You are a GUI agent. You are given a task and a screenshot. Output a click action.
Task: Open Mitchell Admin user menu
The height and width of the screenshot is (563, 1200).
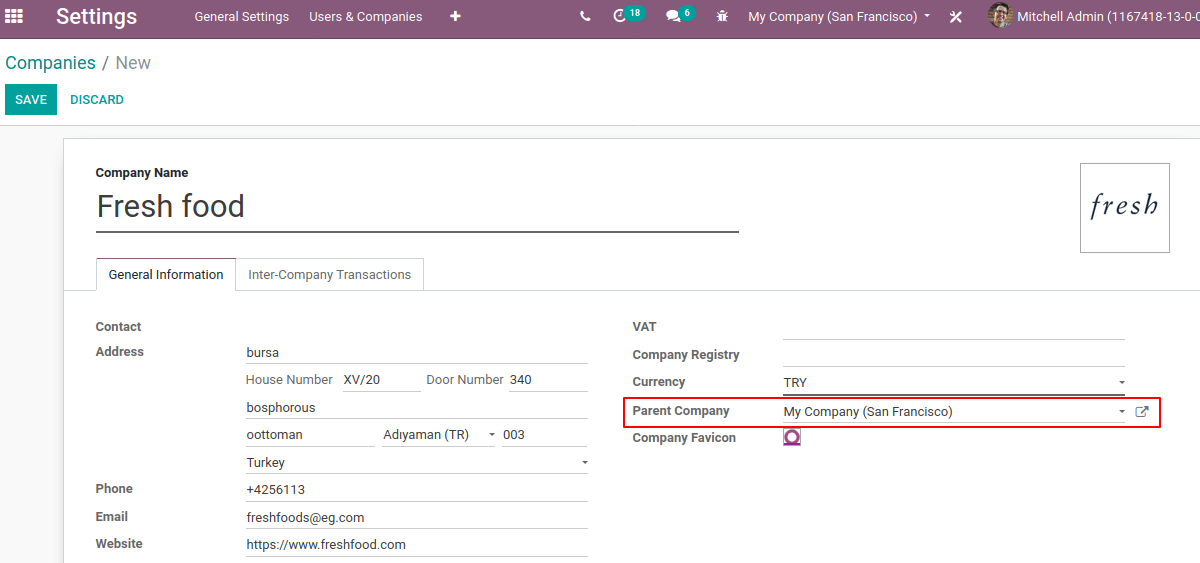tap(1094, 17)
